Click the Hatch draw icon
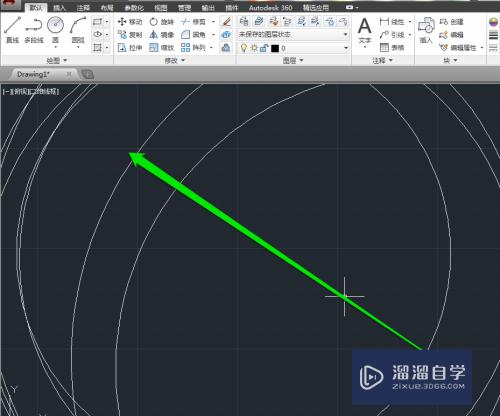 coord(97,47)
